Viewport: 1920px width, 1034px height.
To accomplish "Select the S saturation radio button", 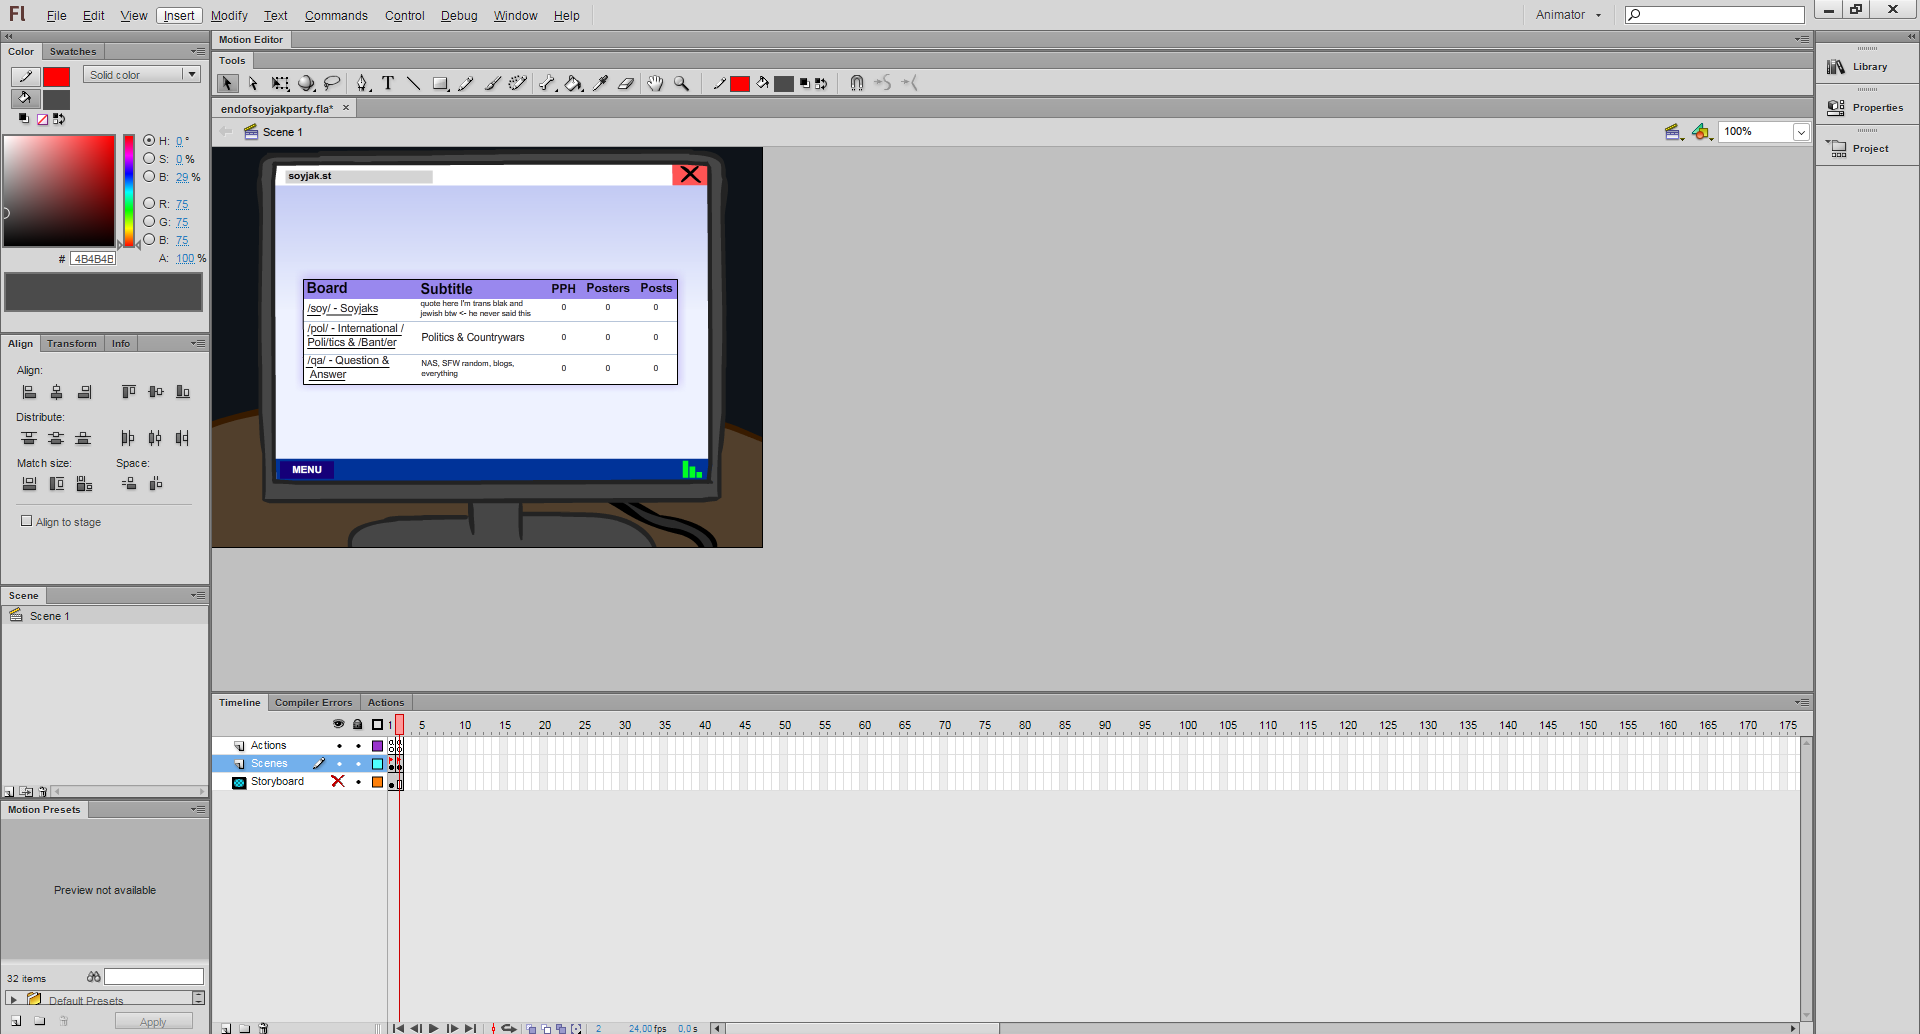I will 149,159.
